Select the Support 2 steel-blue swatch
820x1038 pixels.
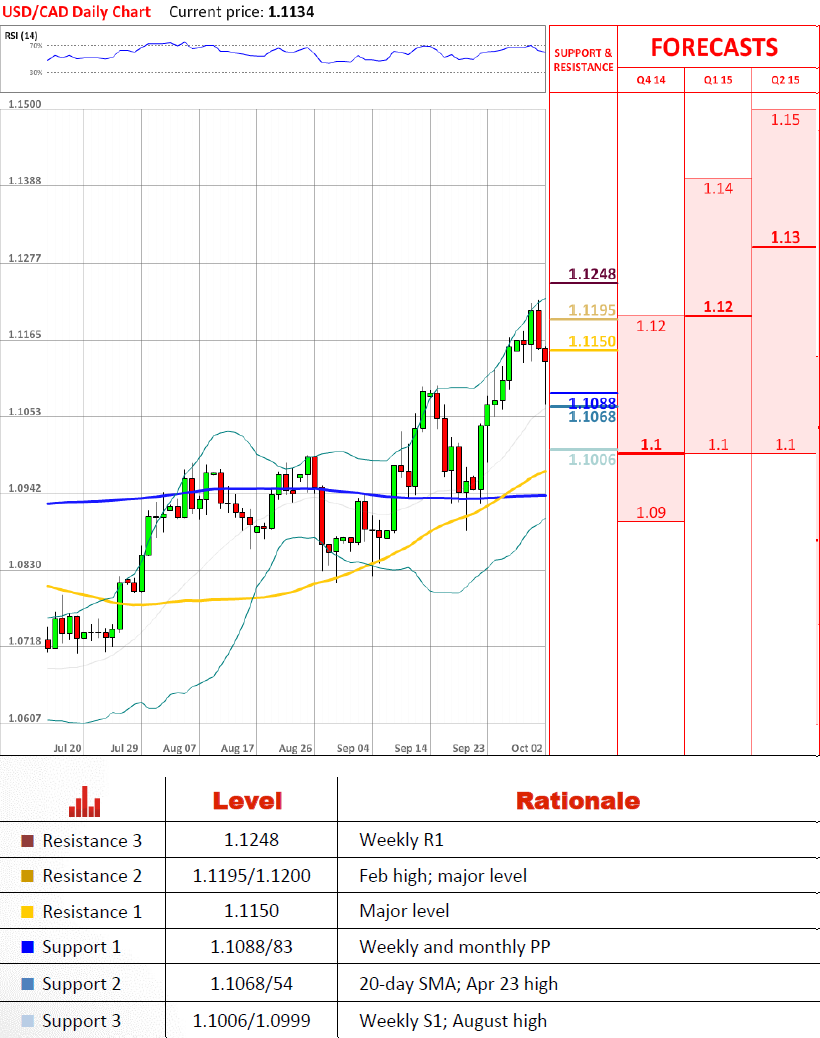point(27,984)
